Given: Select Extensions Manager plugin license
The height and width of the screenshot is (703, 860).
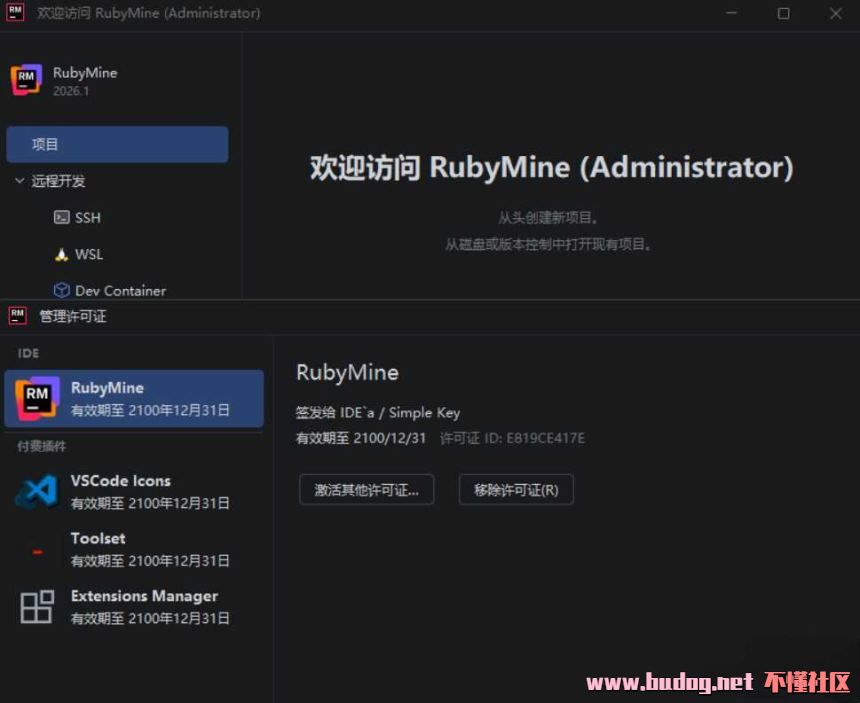Looking at the screenshot, I should (134, 607).
